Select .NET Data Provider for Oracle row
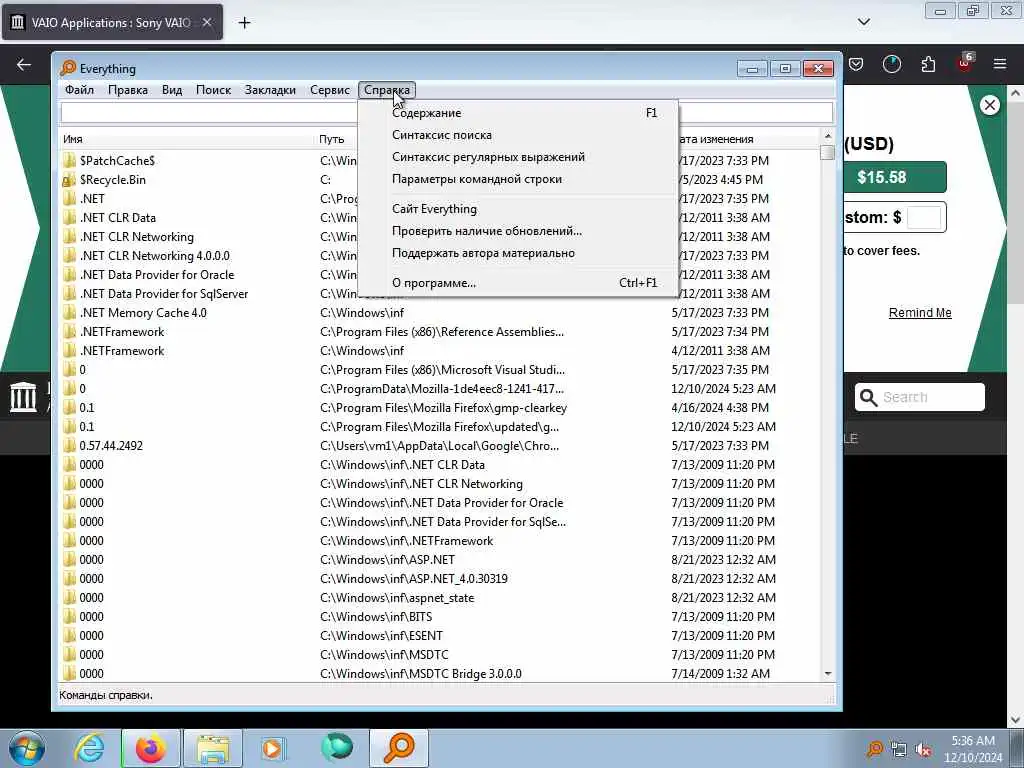Screen dimensions: 1024x768 click(440, 275)
